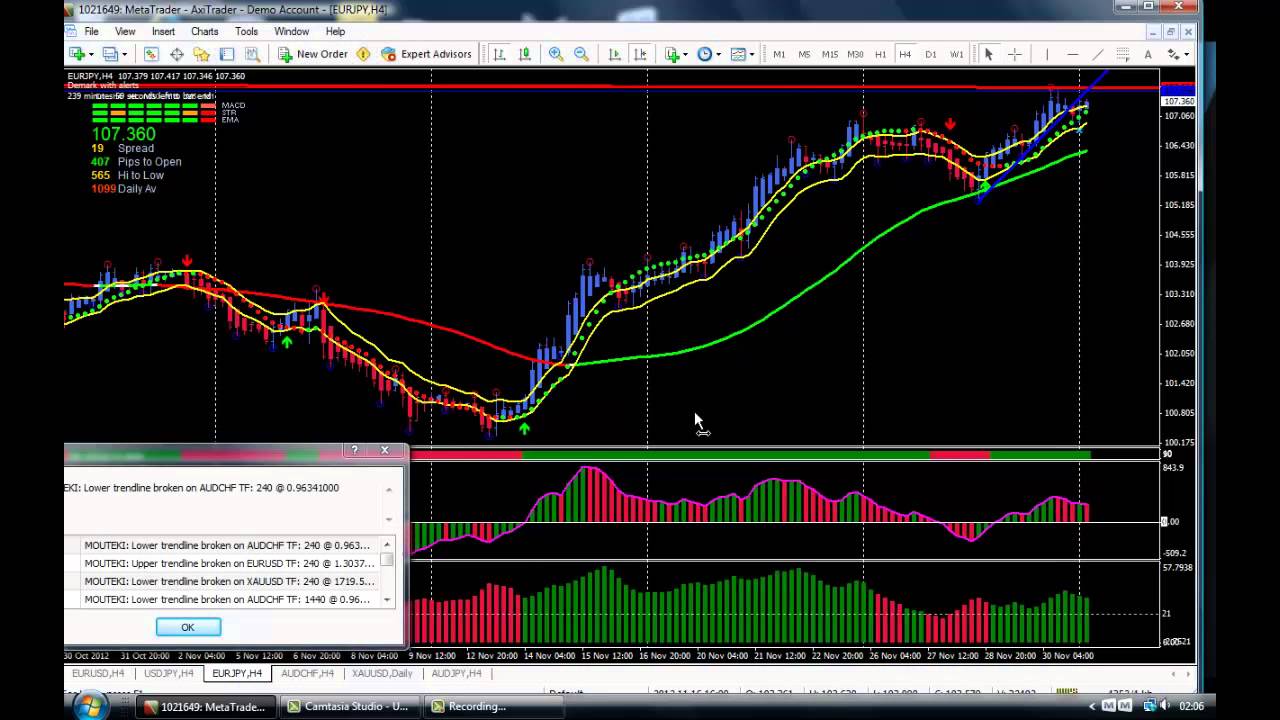Select the XAUUSD lower trendline alert row
Screen dimensions: 1280x720
click(x=222, y=581)
